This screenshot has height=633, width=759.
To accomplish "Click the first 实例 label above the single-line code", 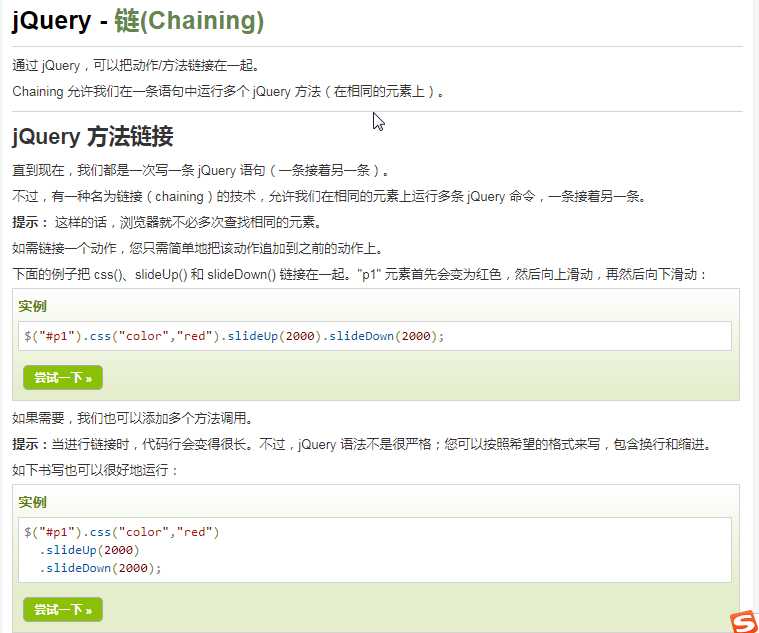I will coord(32,306).
